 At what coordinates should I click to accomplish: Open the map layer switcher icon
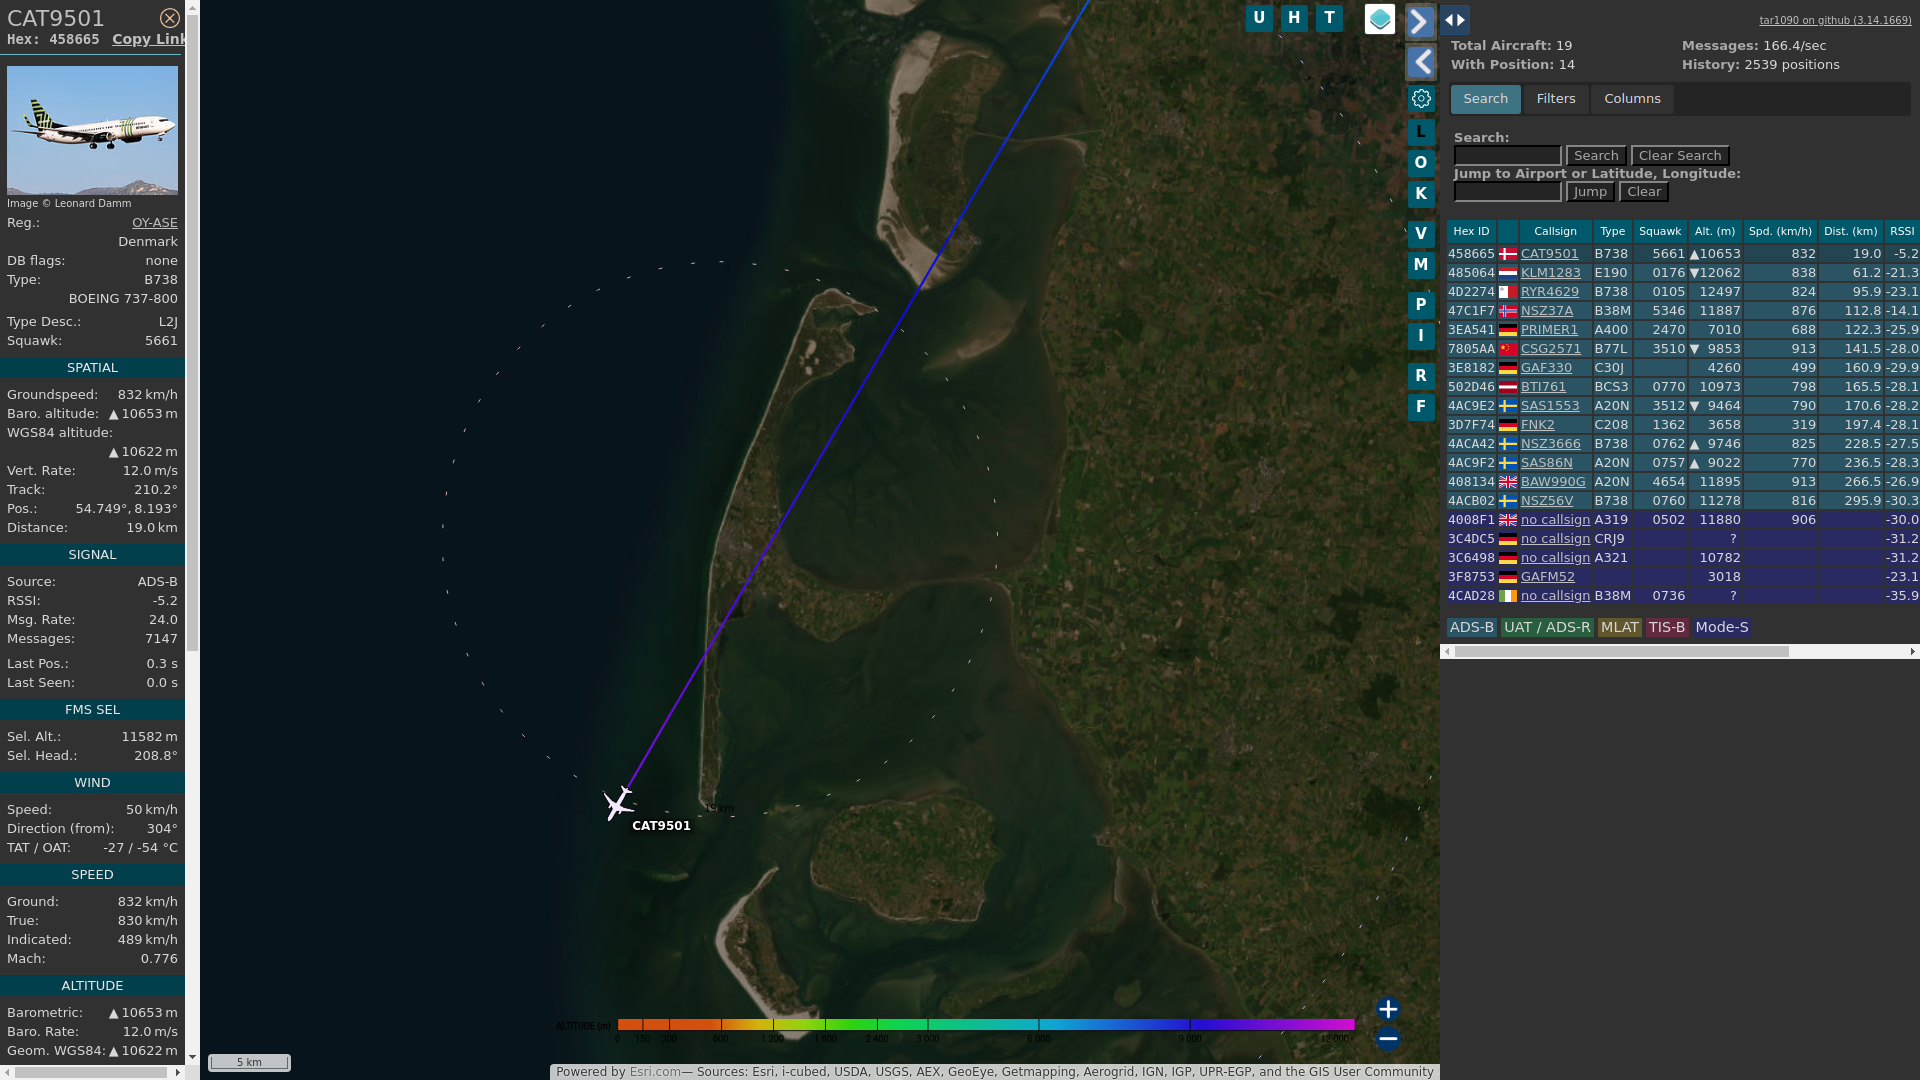1380,19
